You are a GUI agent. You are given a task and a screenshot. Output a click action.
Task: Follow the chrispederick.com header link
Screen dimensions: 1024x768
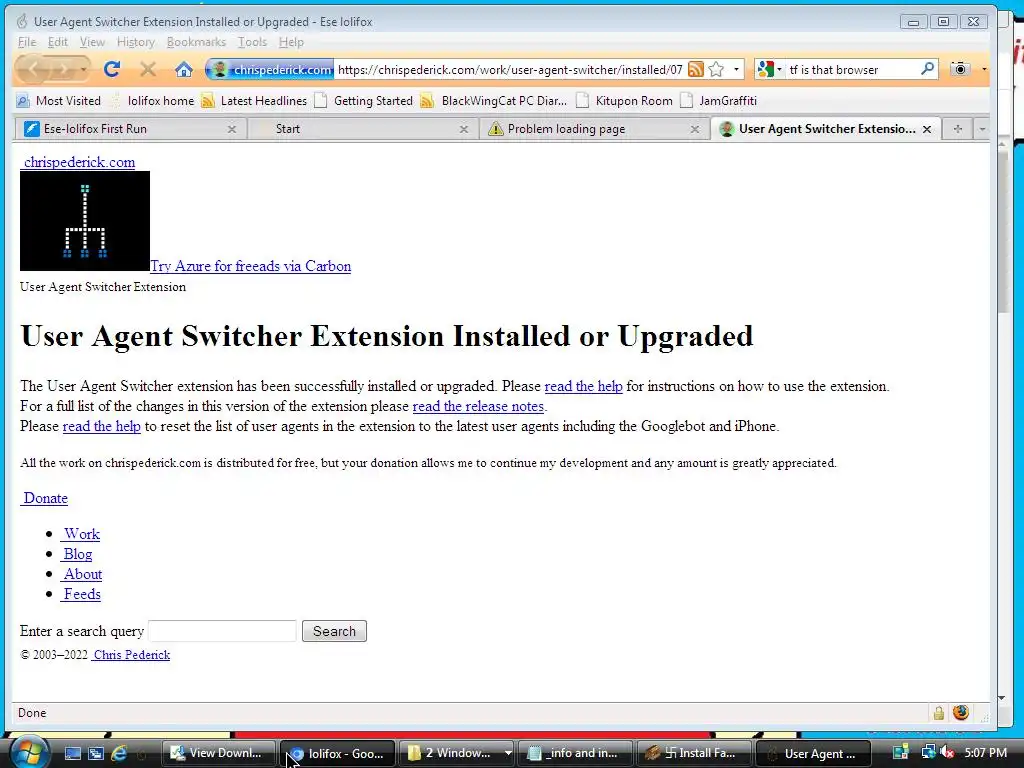pyautogui.click(x=78, y=162)
